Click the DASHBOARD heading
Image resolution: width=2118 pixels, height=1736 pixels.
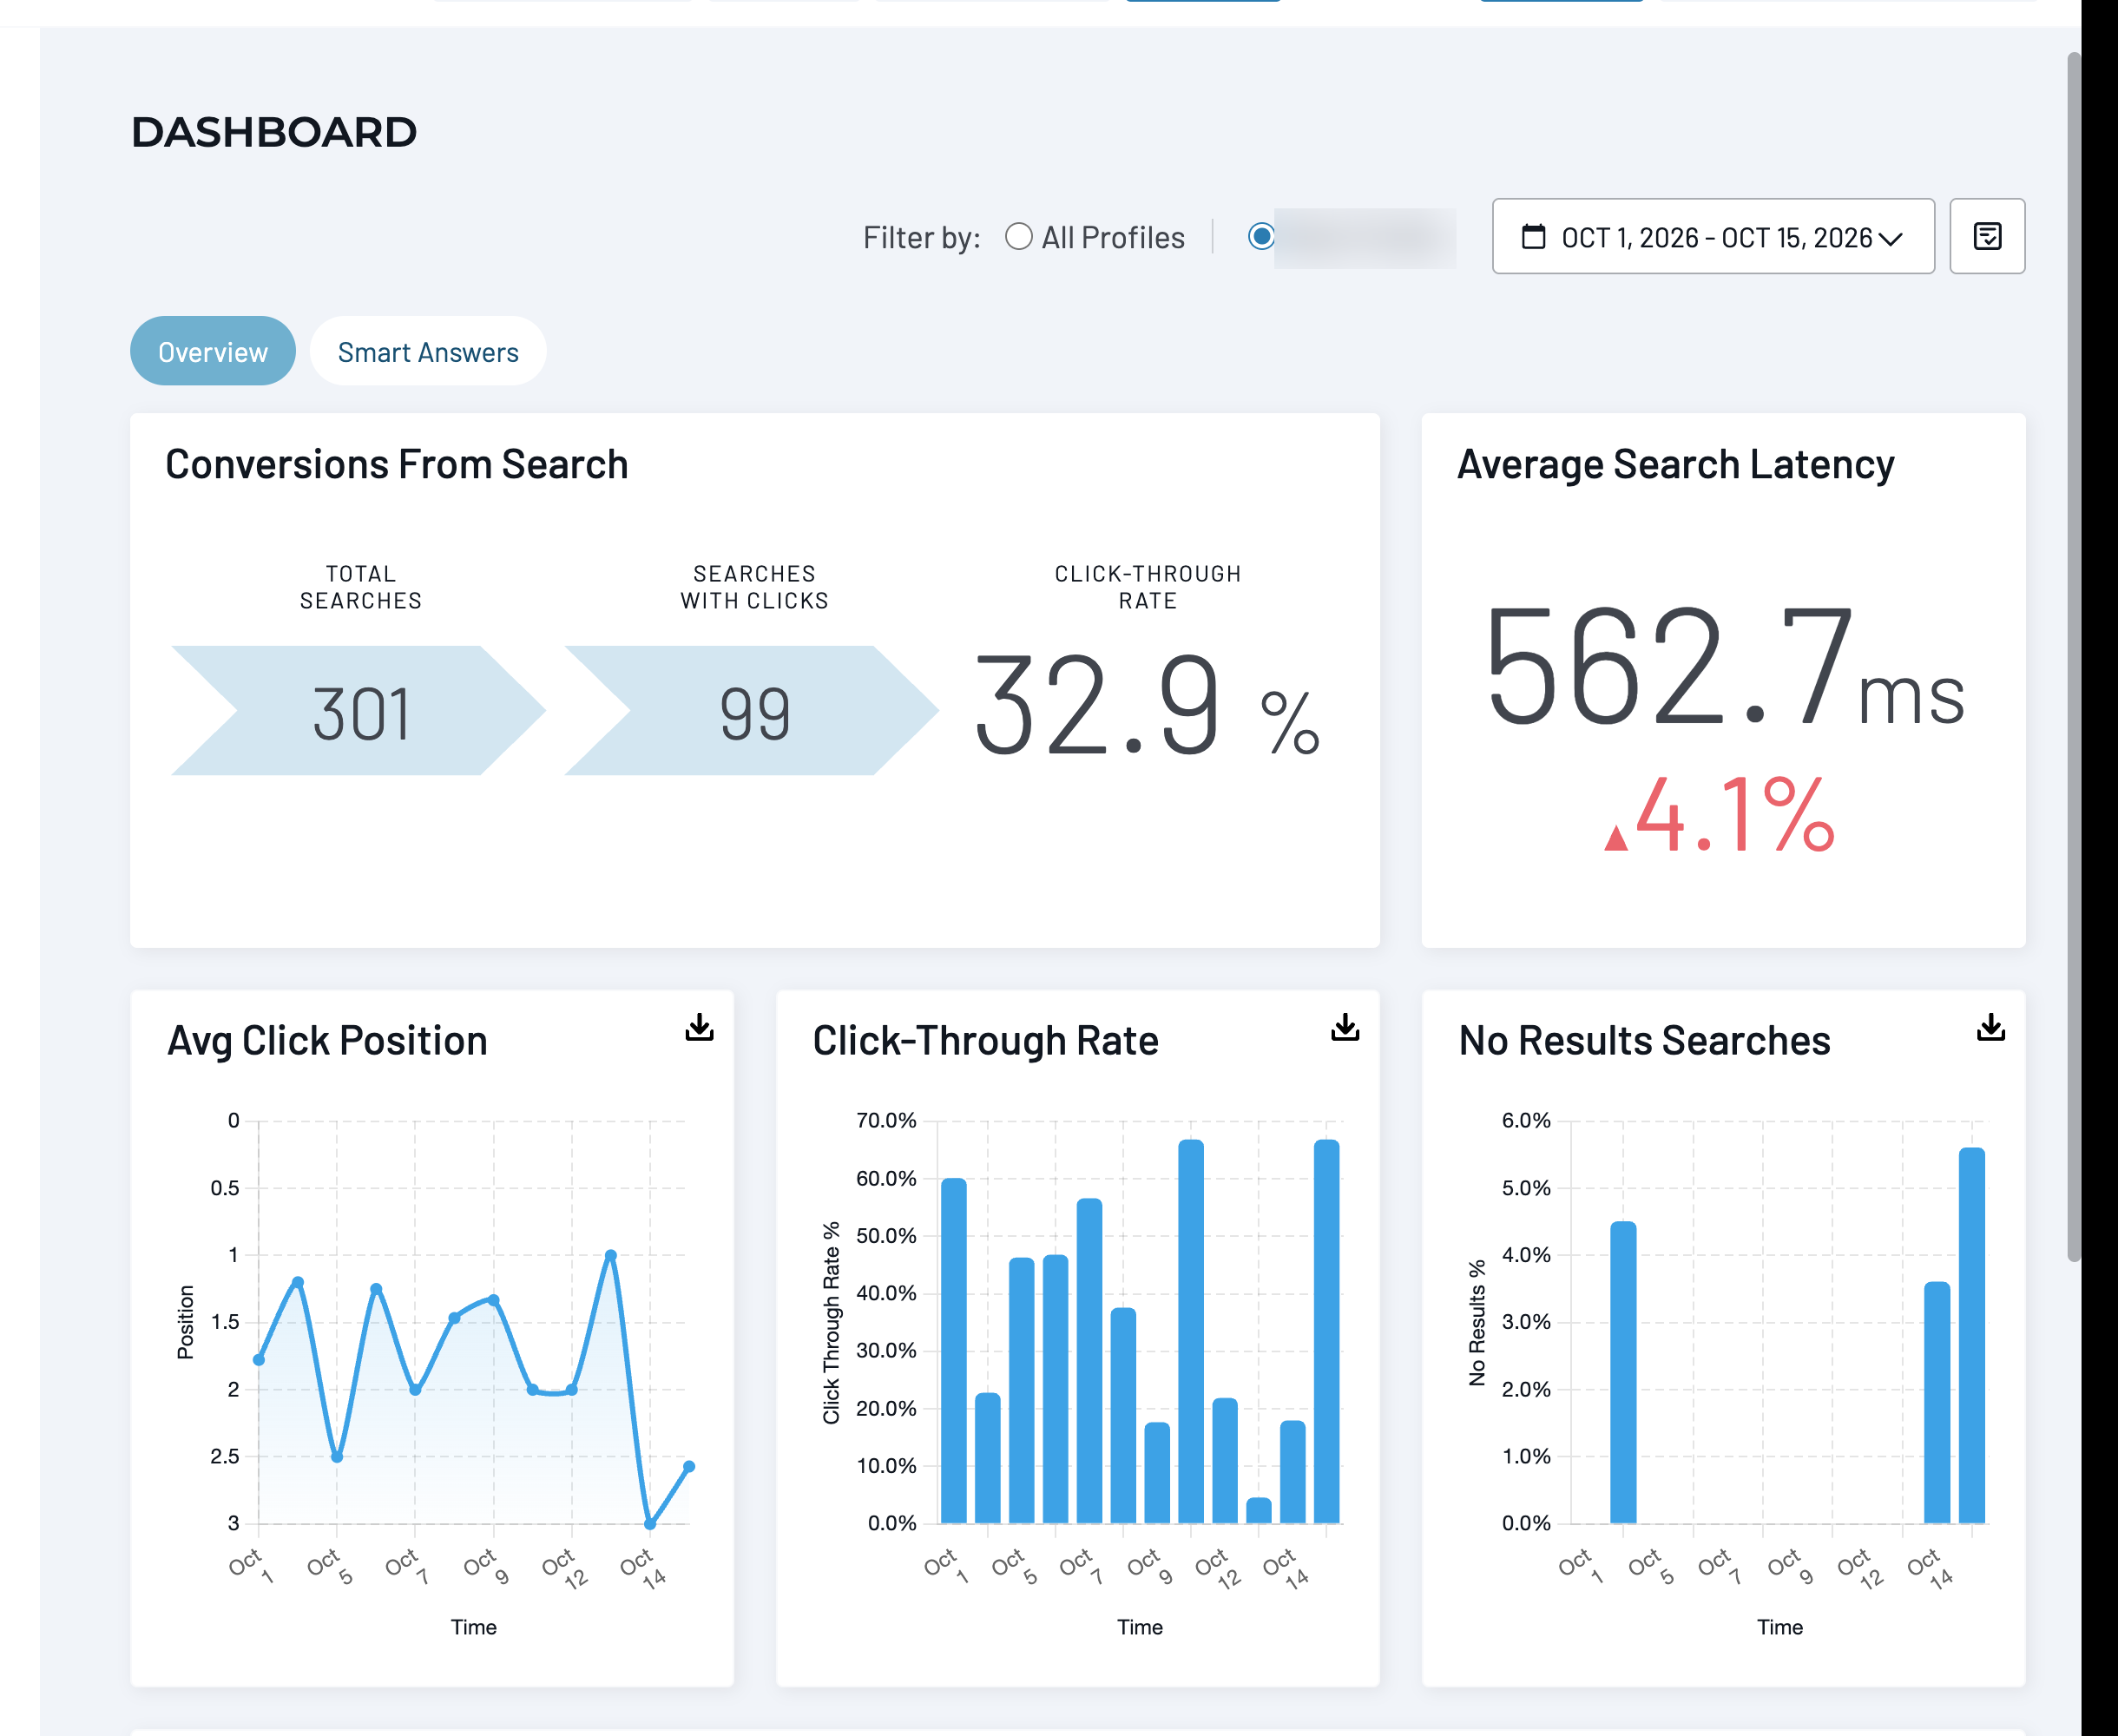pyautogui.click(x=274, y=132)
